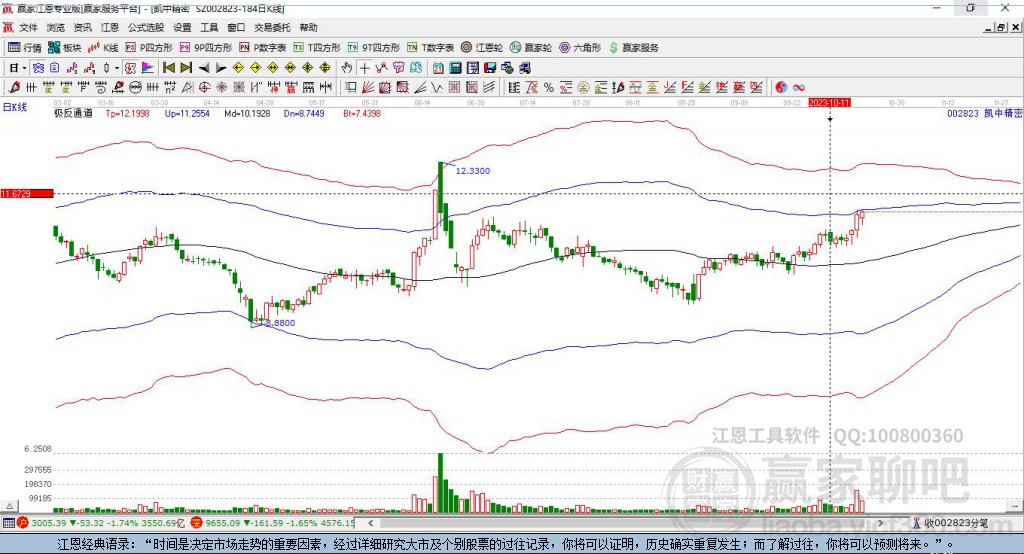Click the circled crosshair target icon
Viewport: 1024px width, 554px height.
click(204, 88)
